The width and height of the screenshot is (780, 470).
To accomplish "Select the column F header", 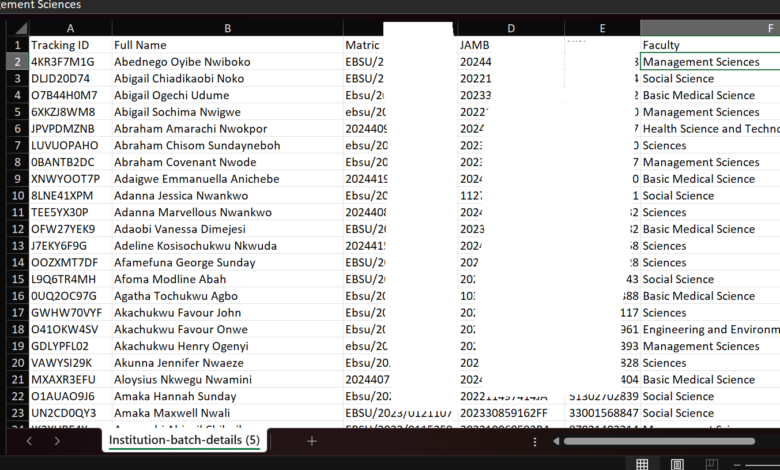I will 710,28.
